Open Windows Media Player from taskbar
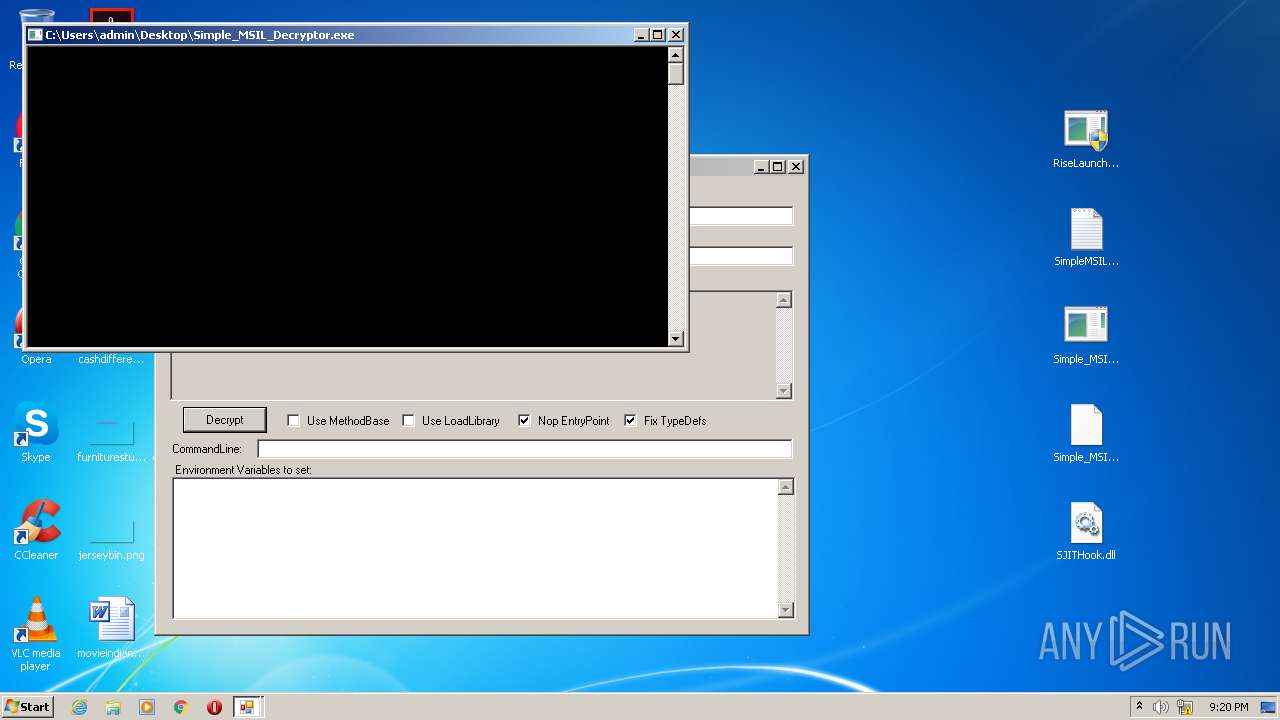 point(147,707)
